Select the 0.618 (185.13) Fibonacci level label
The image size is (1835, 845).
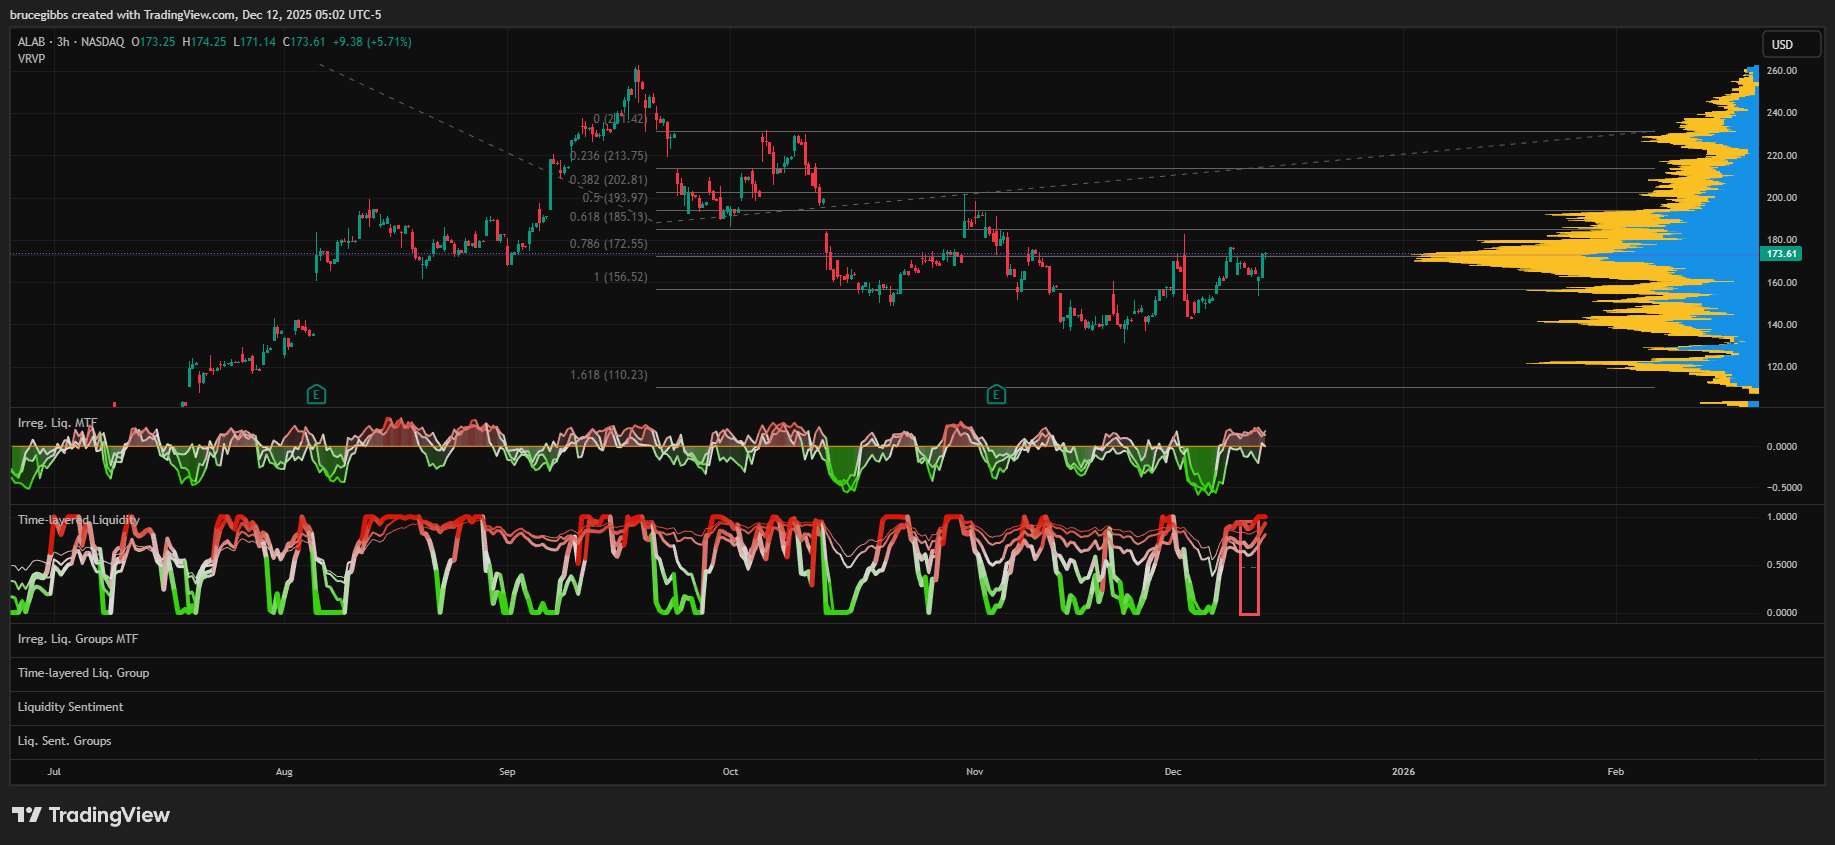point(608,217)
